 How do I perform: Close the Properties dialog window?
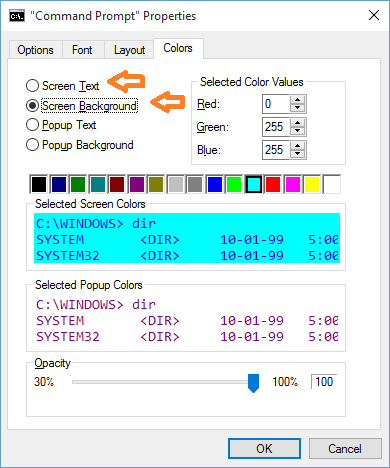pos(374,15)
